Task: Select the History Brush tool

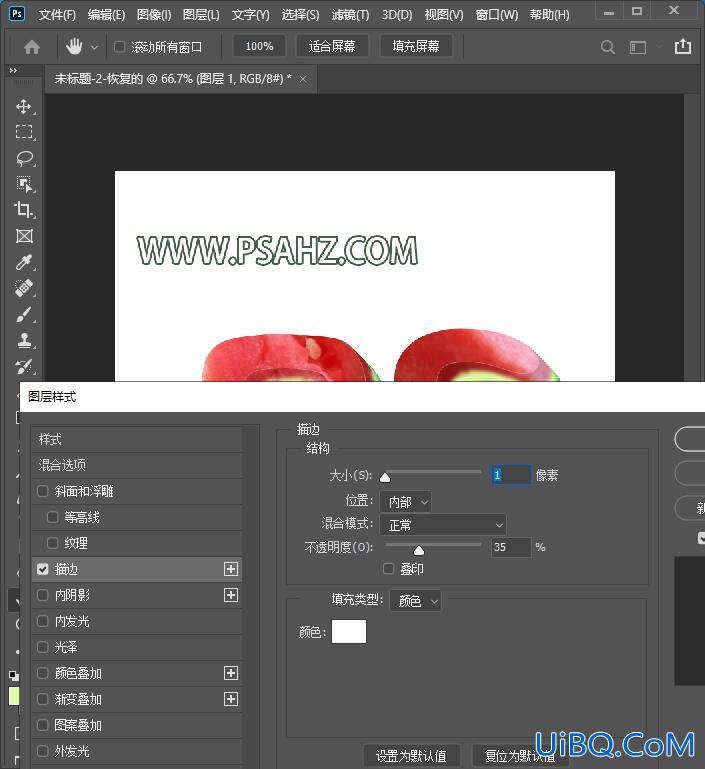Action: (x=24, y=366)
